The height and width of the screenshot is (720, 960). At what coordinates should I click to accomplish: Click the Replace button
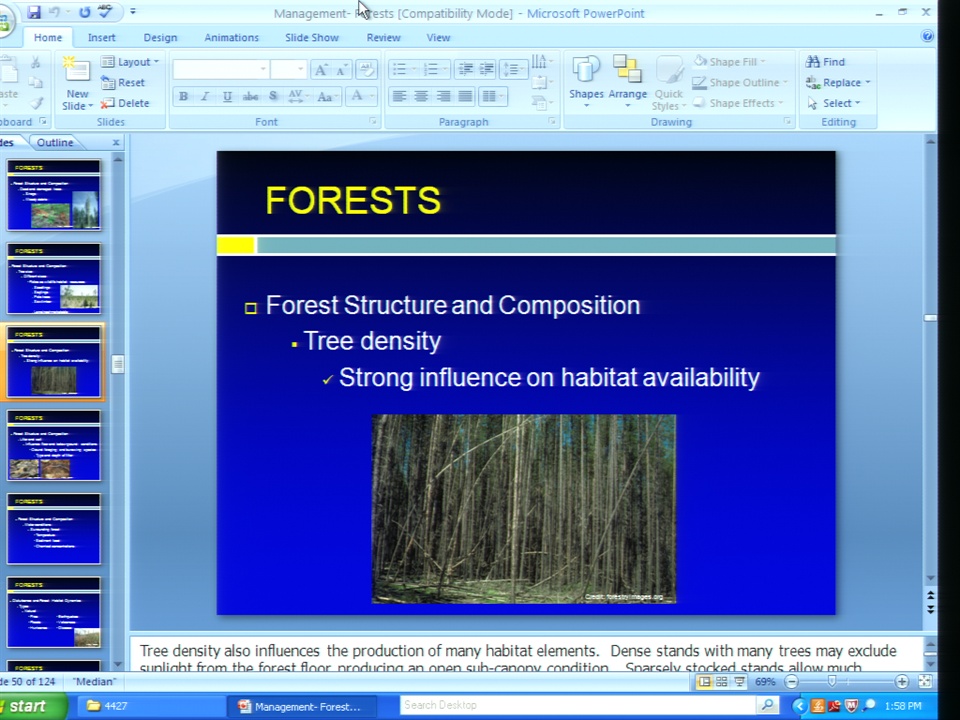838,82
